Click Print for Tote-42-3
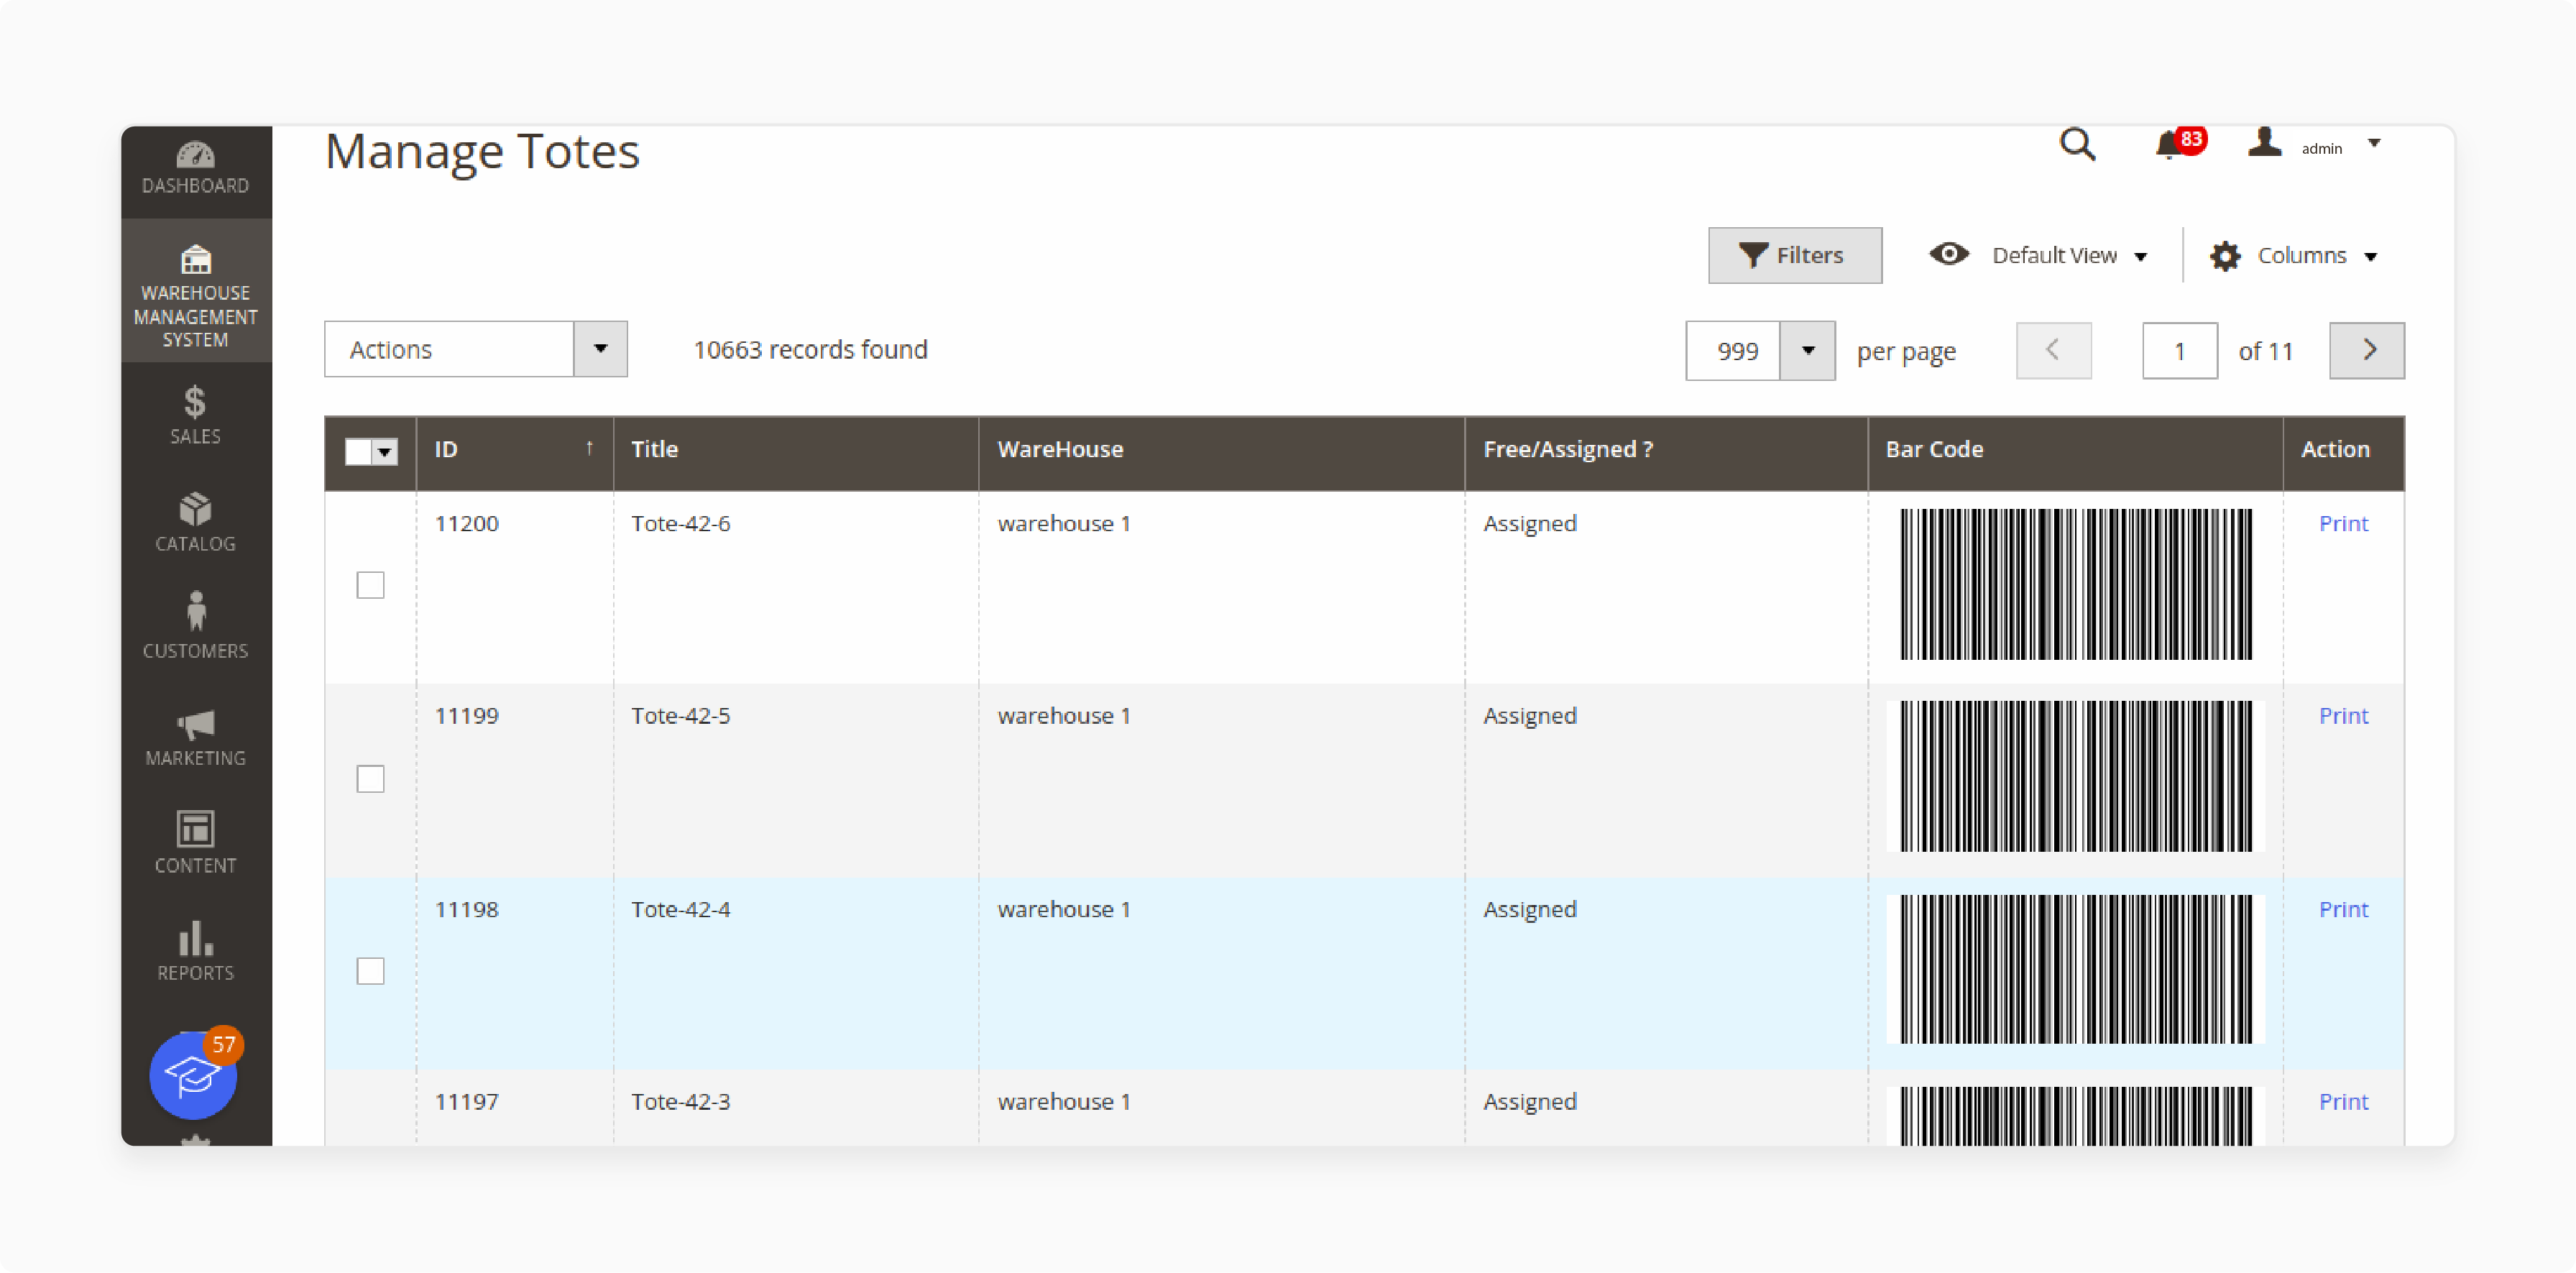 coord(2343,1101)
